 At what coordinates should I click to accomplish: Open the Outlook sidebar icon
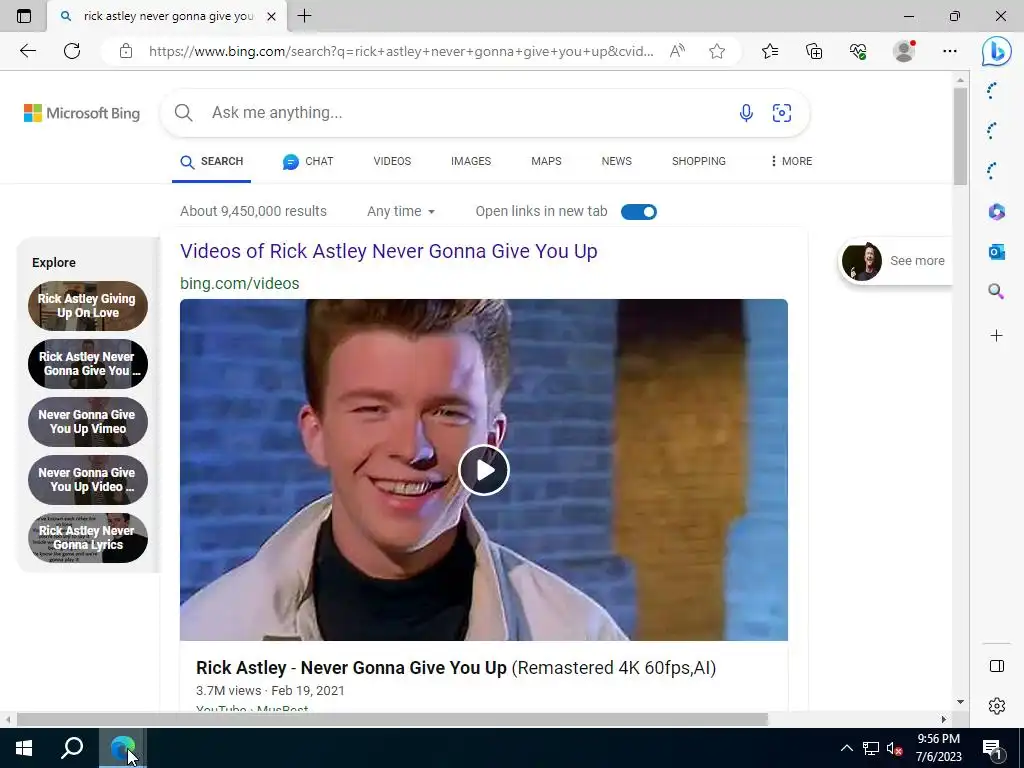pos(997,251)
